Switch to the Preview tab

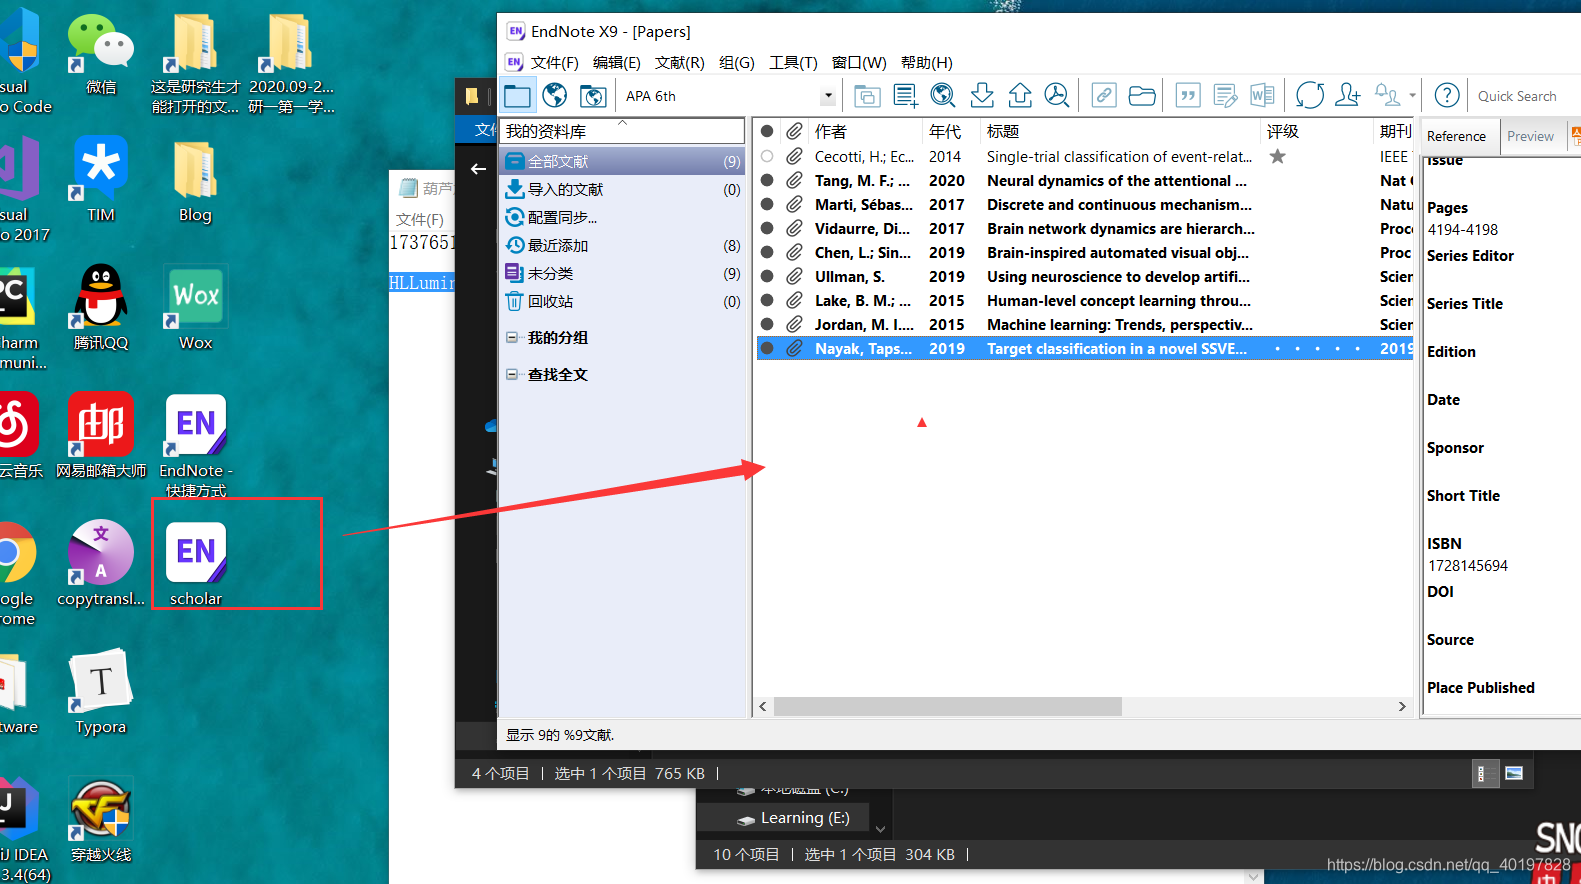pyautogui.click(x=1530, y=136)
